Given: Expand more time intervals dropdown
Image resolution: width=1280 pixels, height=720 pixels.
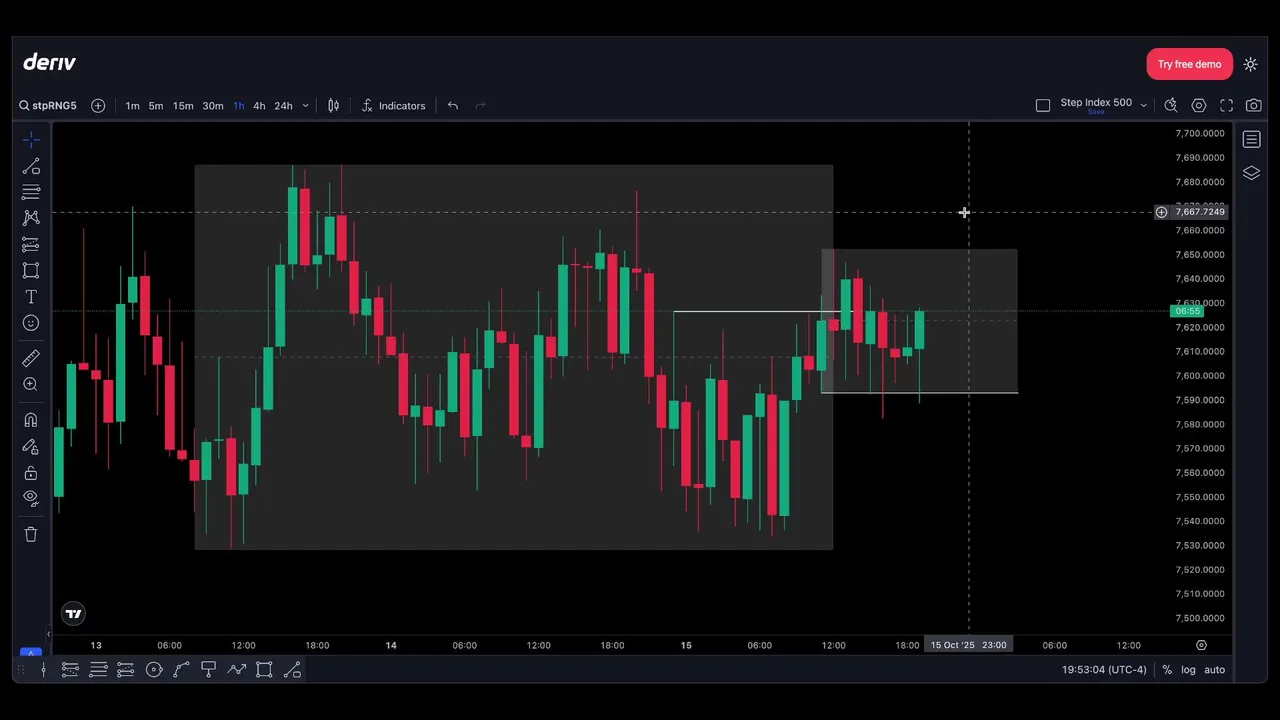Looking at the screenshot, I should coord(305,105).
